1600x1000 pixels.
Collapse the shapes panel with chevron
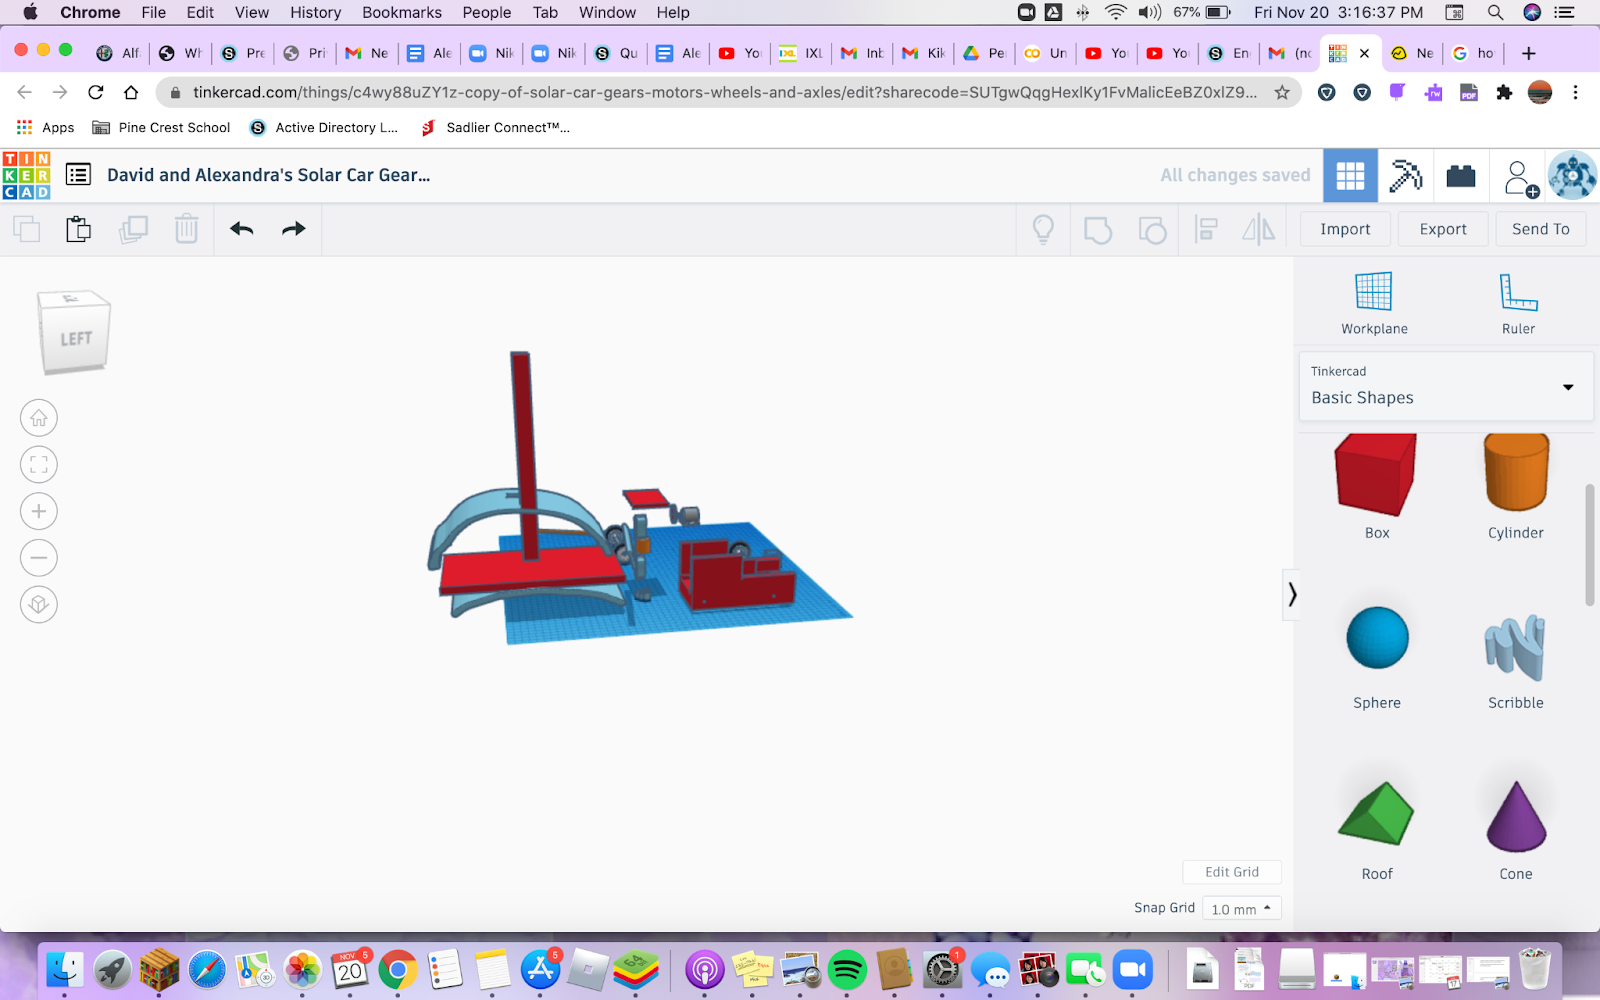pos(1292,595)
